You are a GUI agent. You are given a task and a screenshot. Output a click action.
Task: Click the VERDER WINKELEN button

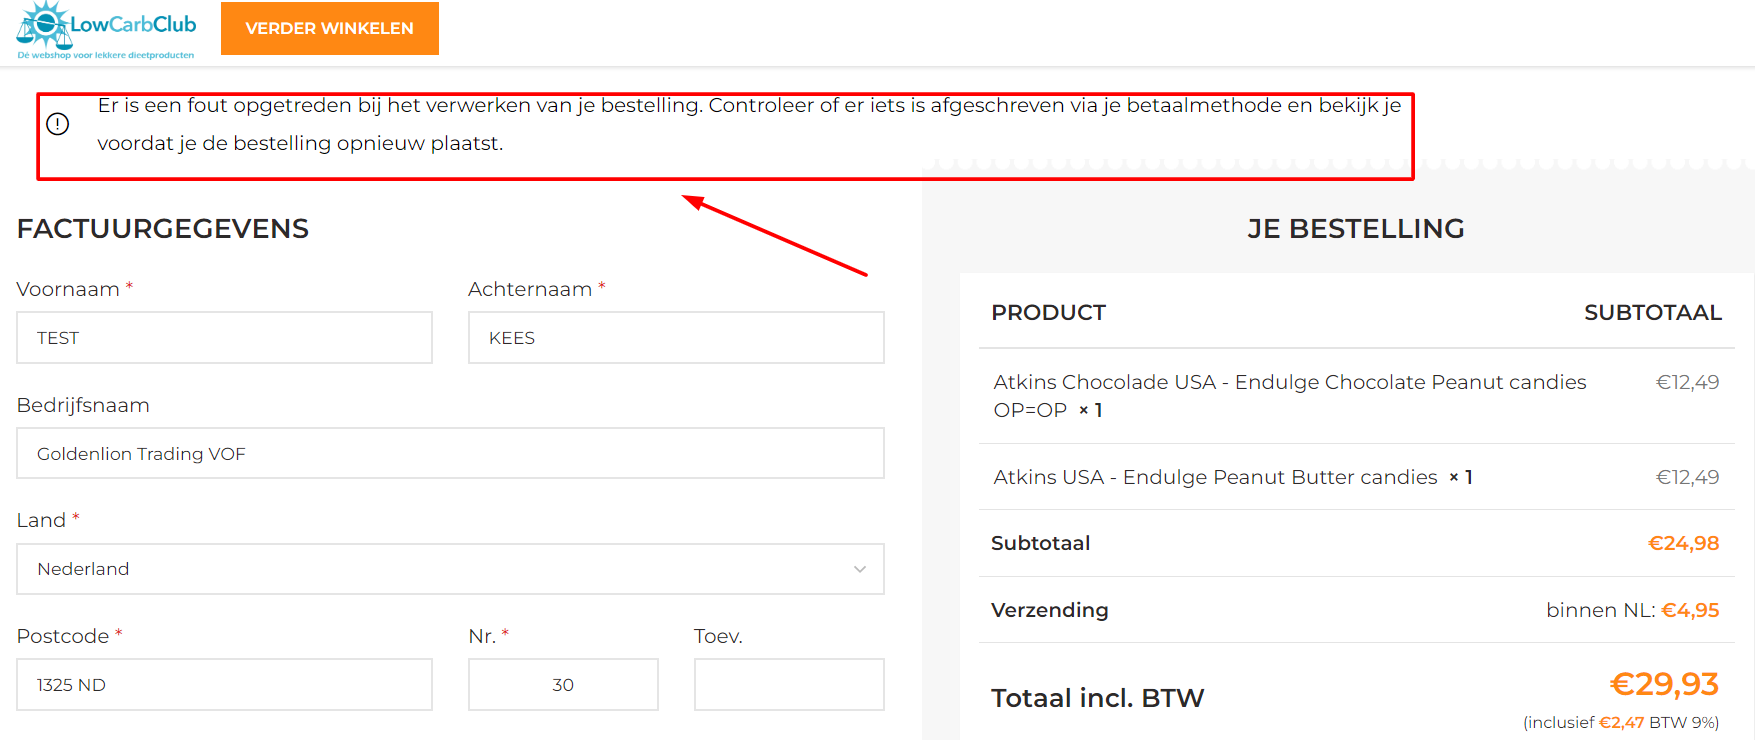pos(330,28)
